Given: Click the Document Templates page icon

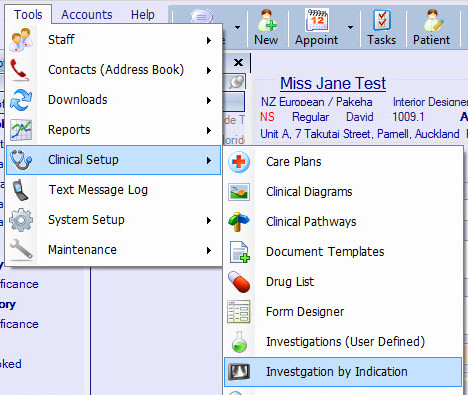Looking at the screenshot, I should 240,252.
